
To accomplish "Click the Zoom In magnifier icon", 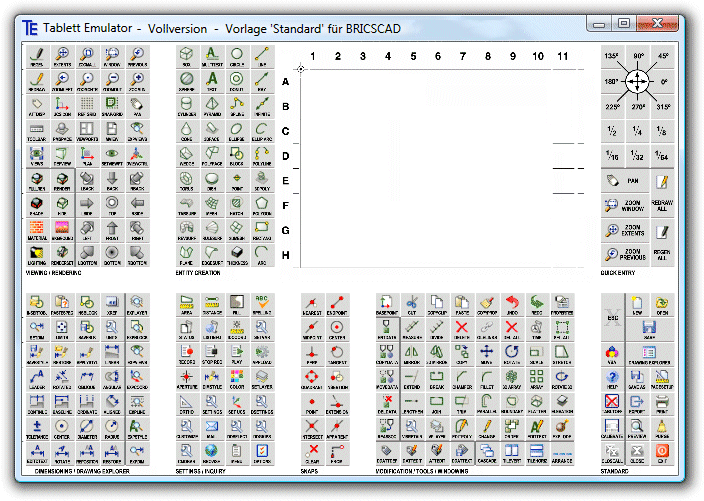I will tap(137, 81).
